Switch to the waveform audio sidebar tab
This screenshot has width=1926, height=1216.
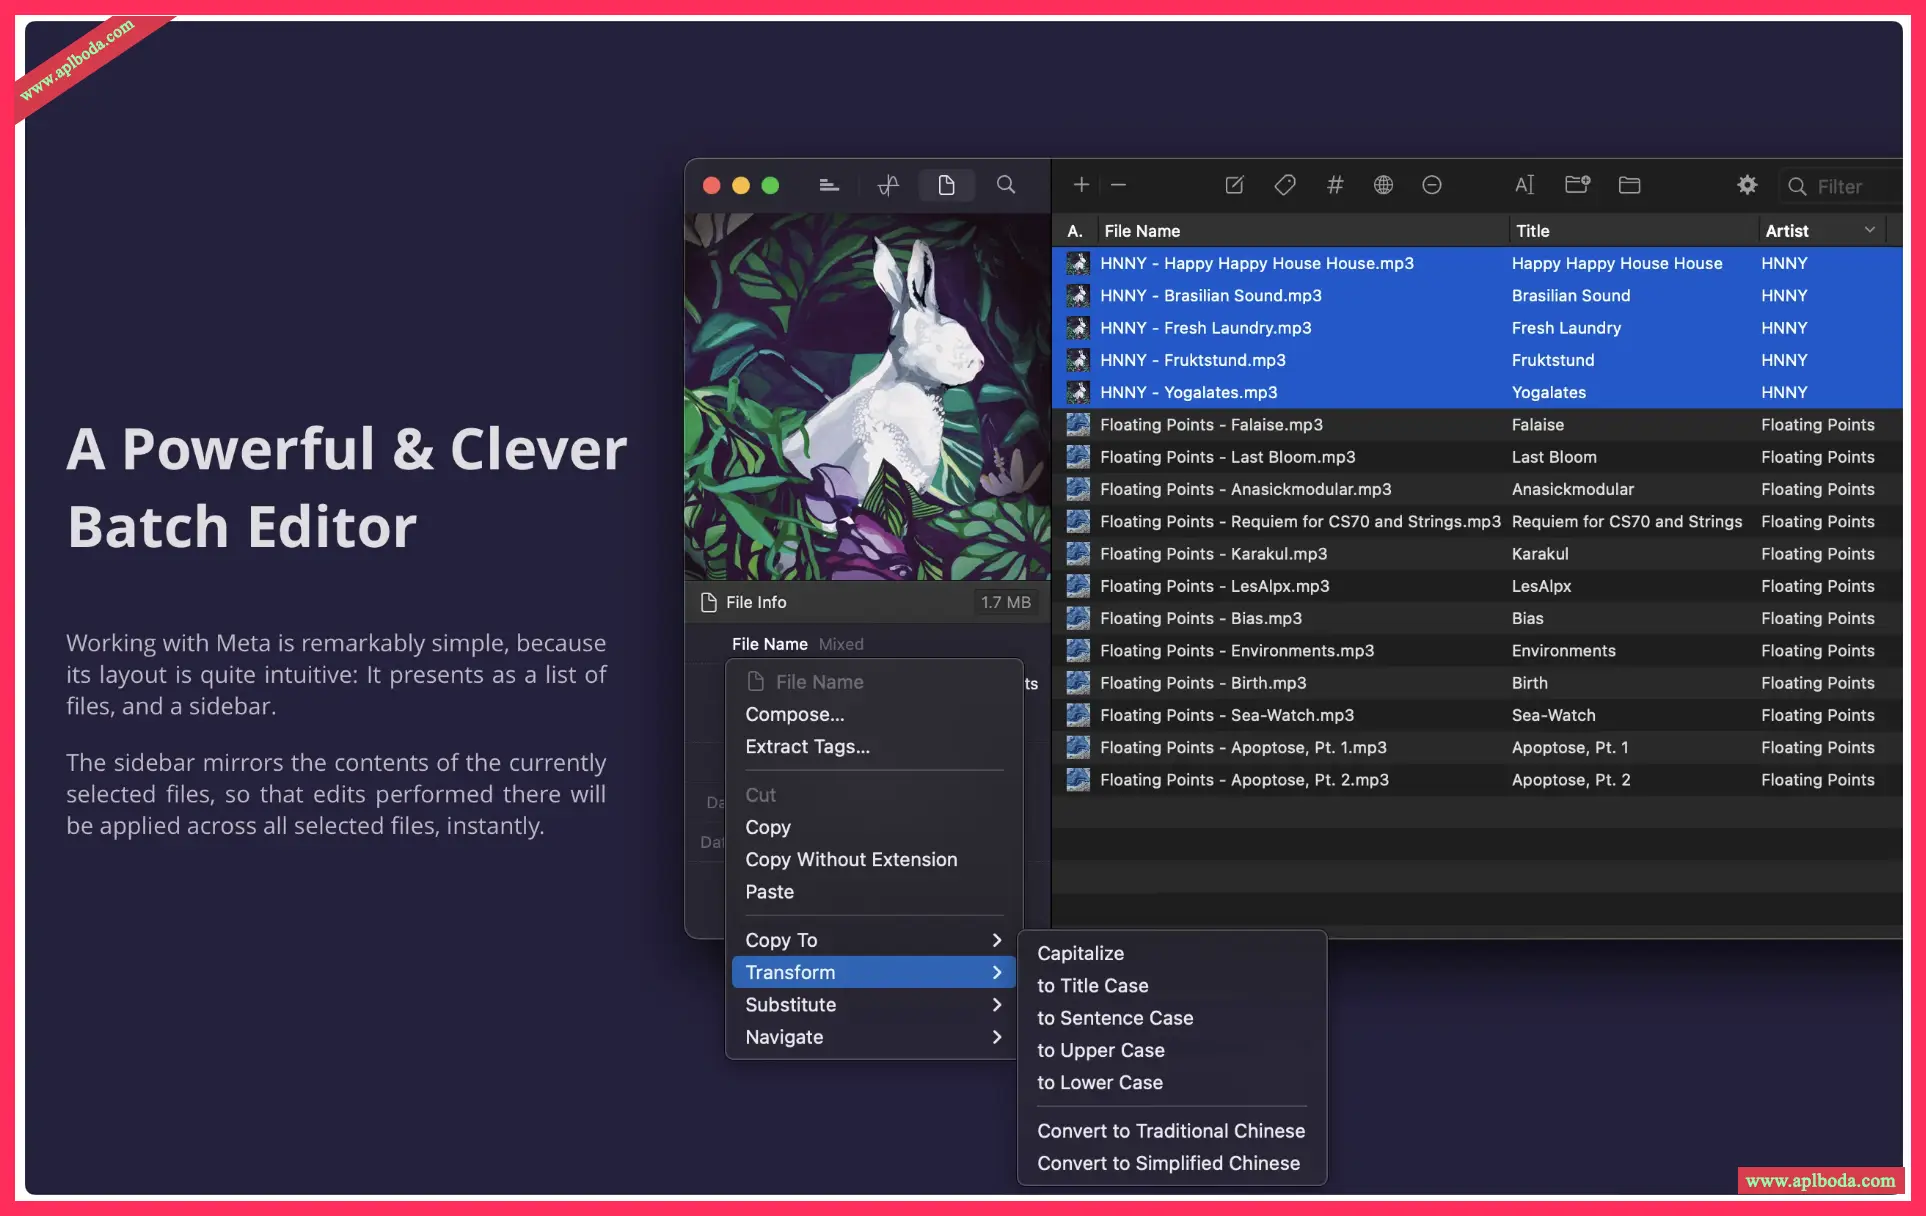(x=888, y=185)
